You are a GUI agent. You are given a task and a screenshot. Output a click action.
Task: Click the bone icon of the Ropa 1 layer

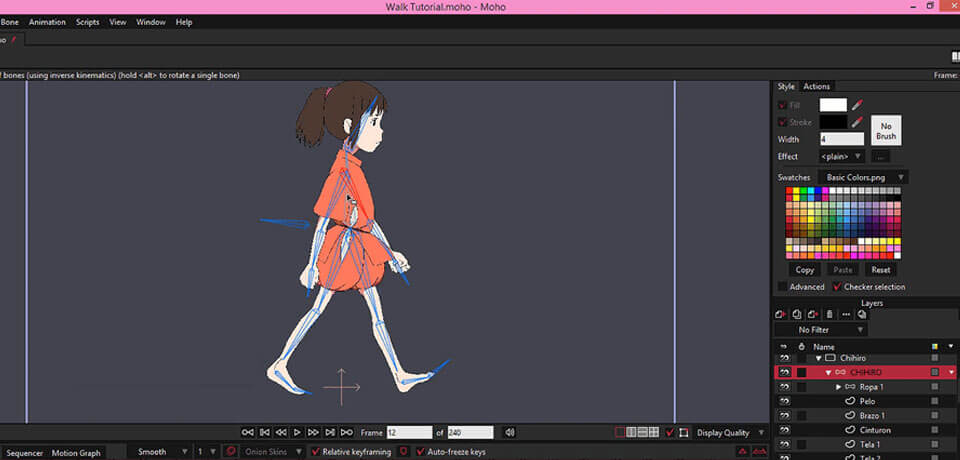(850, 387)
